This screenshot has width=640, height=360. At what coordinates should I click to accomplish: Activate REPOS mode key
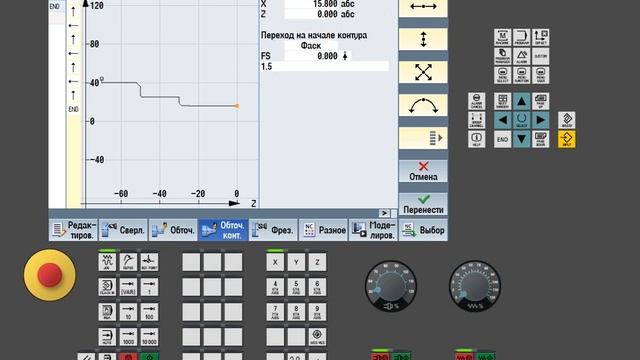[128, 262]
